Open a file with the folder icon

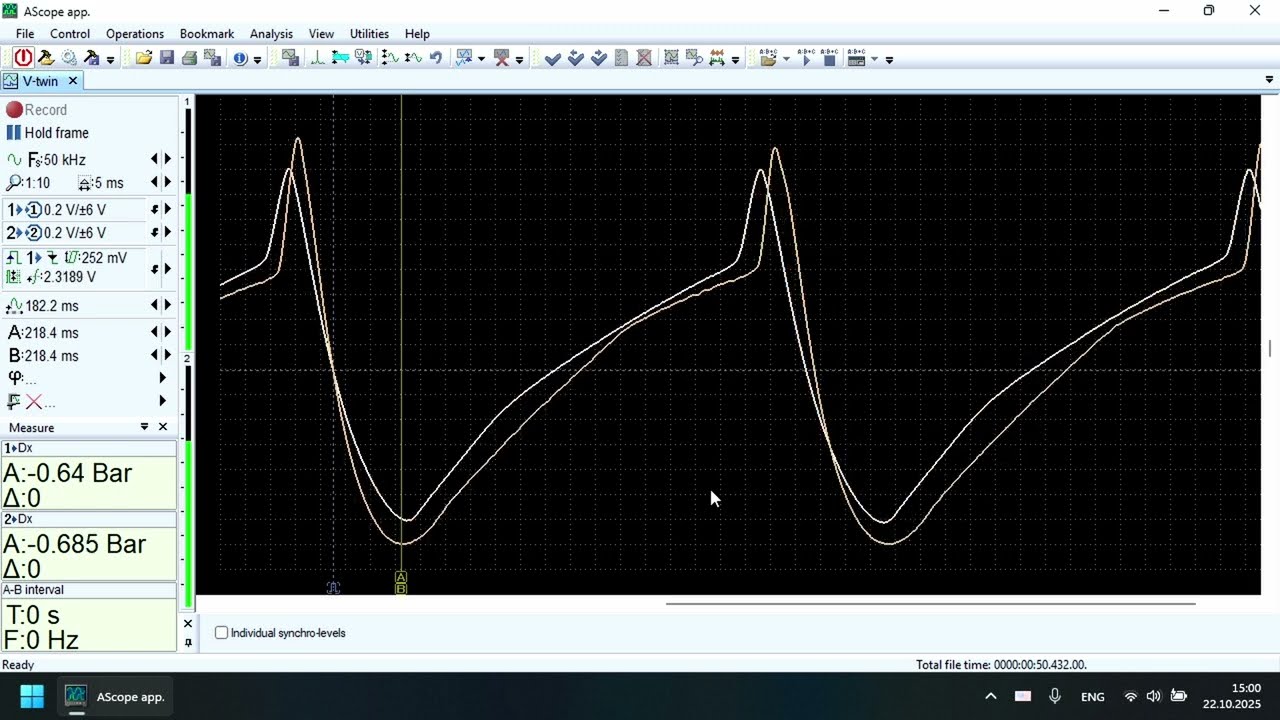pyautogui.click(x=144, y=58)
